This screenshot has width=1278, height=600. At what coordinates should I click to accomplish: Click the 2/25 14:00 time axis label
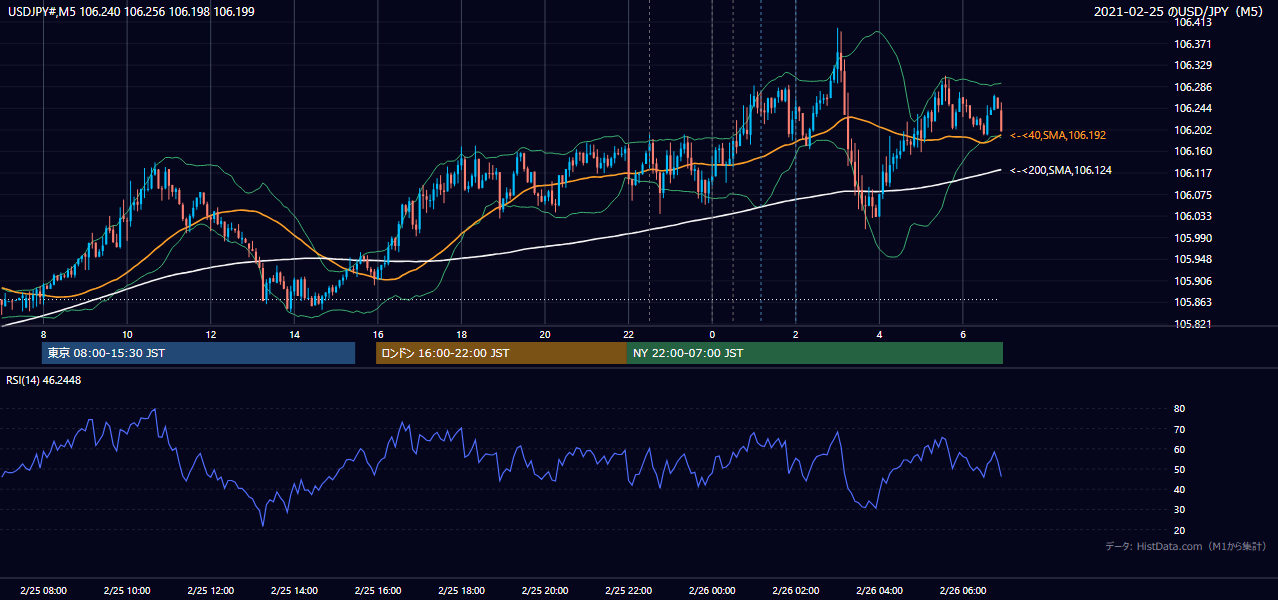pos(294,590)
